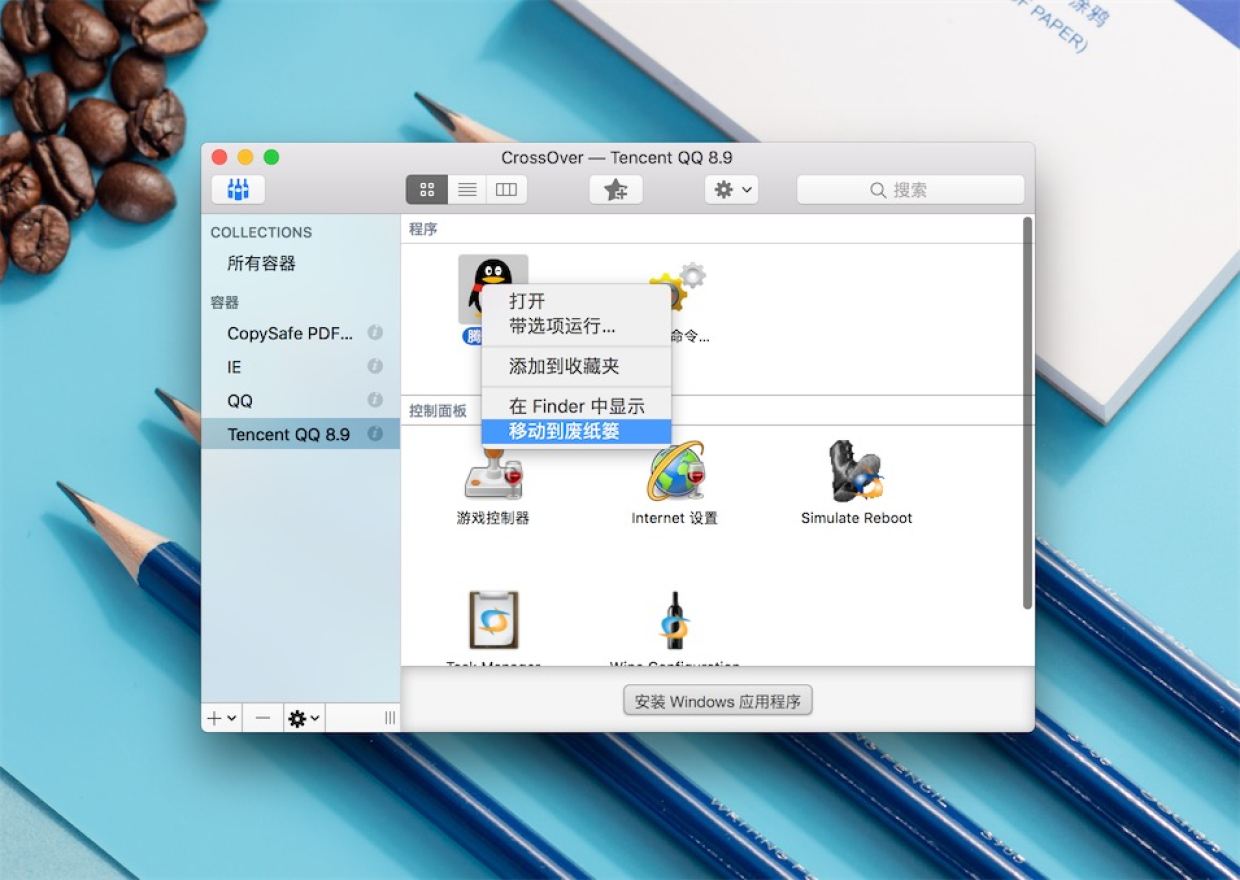
Task: Select the Simulate Reboot boot icon
Action: point(856,471)
